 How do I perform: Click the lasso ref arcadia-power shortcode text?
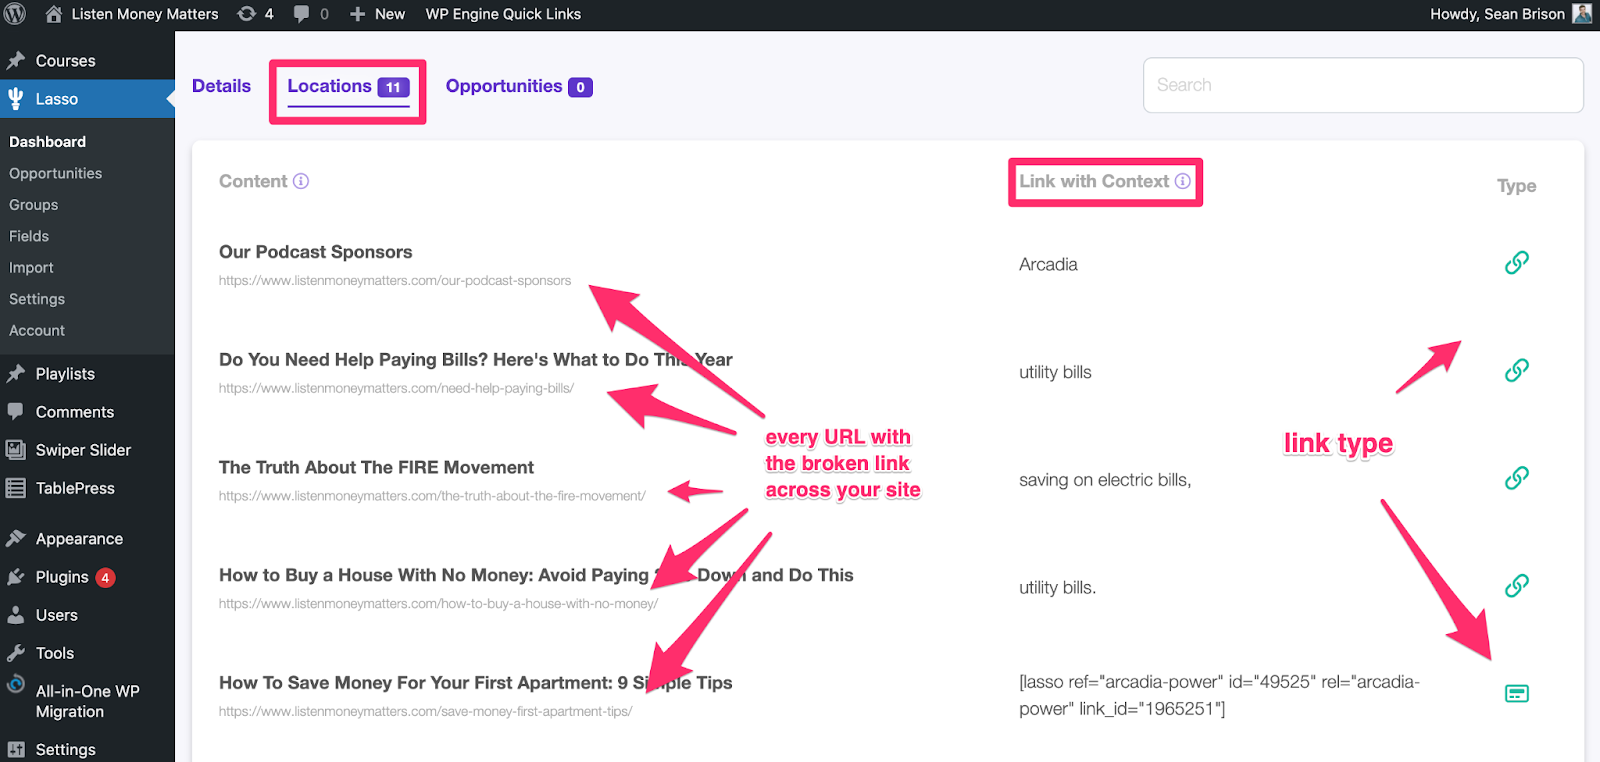pos(1220,695)
